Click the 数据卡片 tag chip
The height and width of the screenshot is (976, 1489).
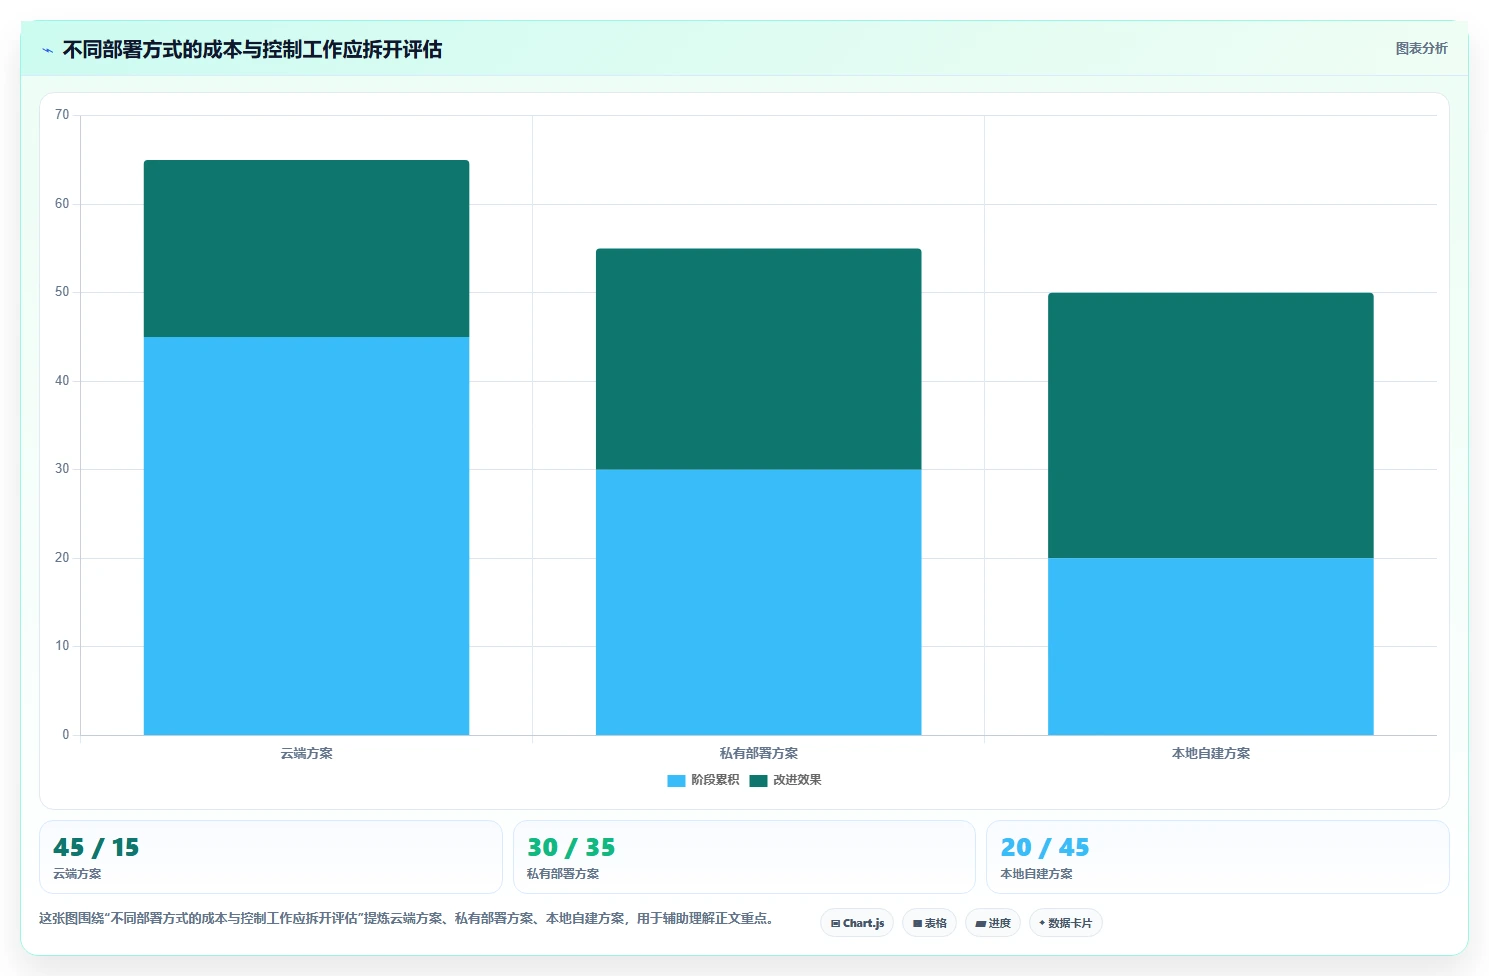click(1066, 923)
